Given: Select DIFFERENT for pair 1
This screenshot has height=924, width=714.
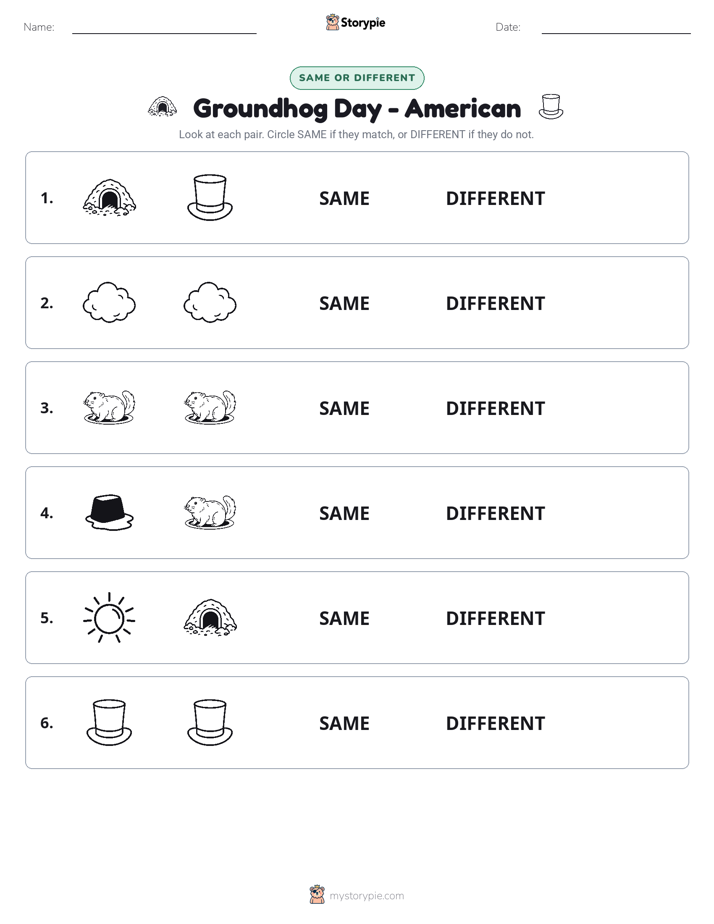Looking at the screenshot, I should [x=495, y=198].
